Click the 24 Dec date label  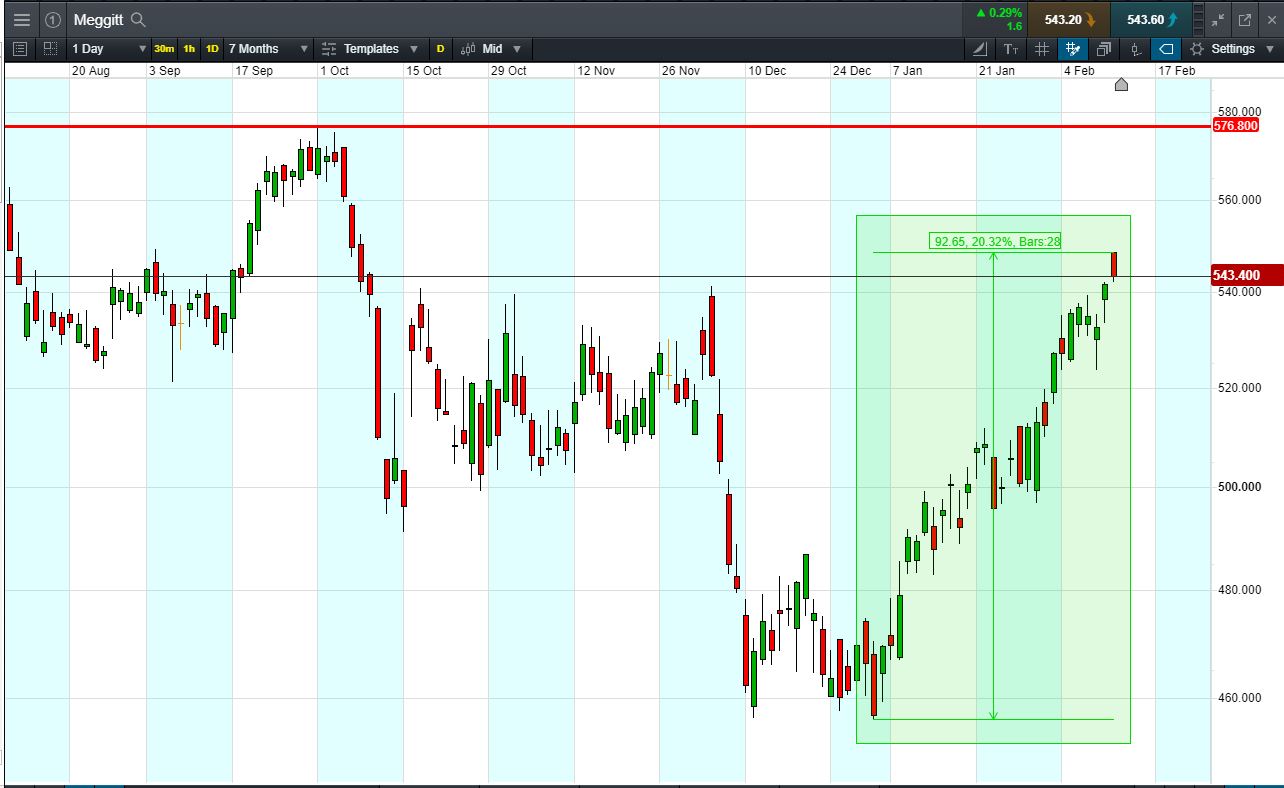click(x=852, y=71)
